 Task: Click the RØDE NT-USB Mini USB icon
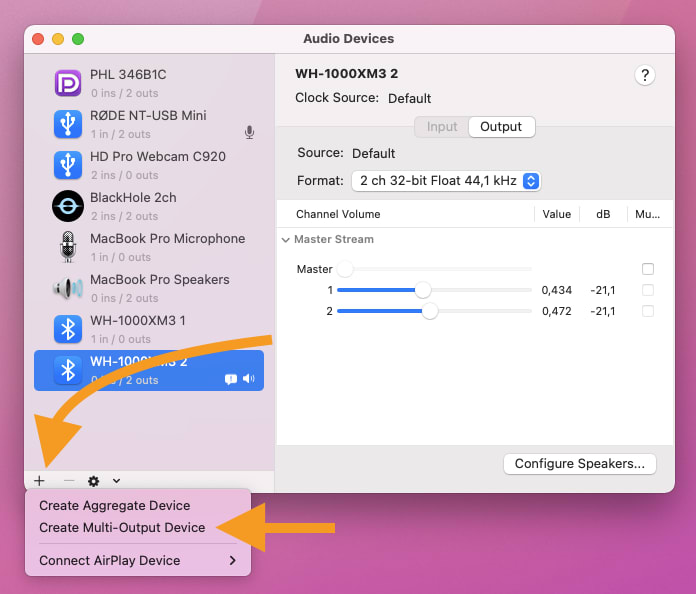coord(67,124)
